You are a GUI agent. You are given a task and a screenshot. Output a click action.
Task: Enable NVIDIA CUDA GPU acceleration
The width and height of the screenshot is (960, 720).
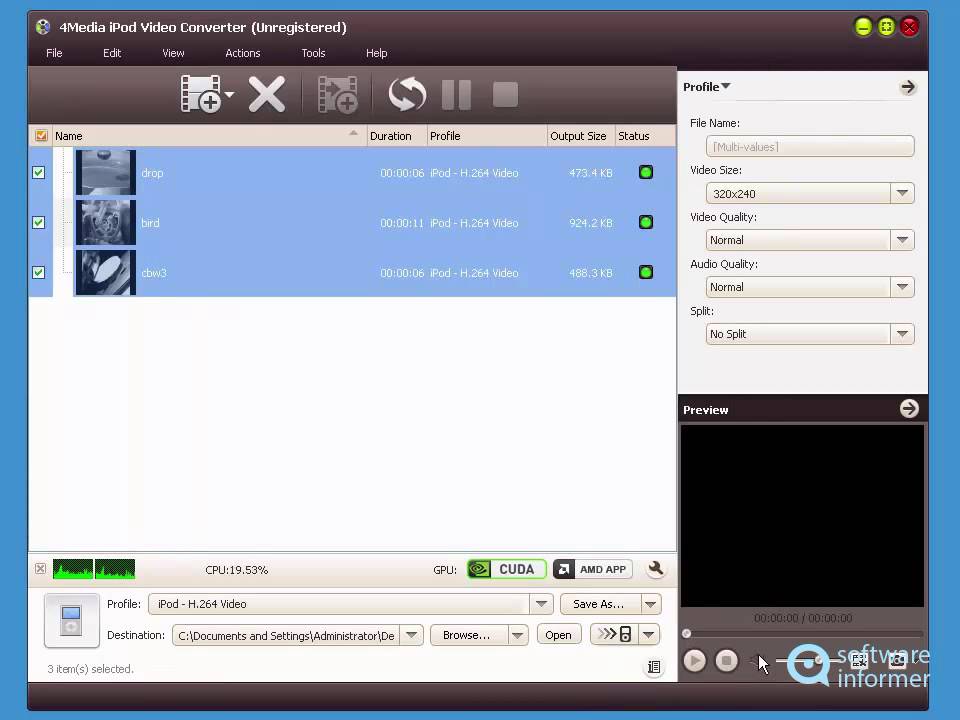tap(506, 569)
